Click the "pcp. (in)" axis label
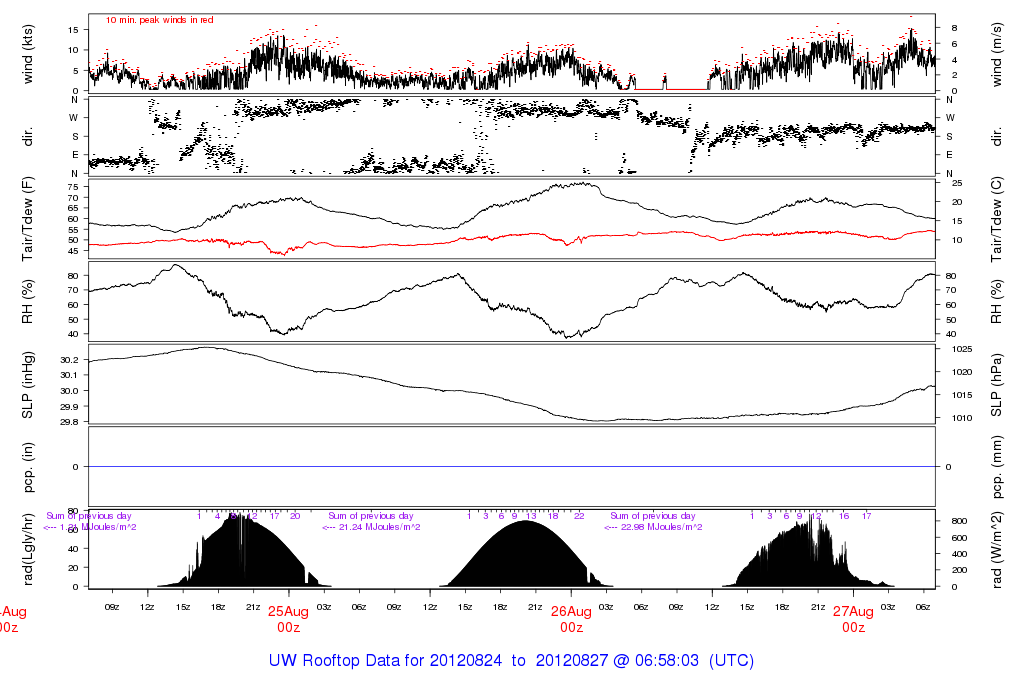The height and width of the screenshot is (700, 1024). tap(27, 467)
